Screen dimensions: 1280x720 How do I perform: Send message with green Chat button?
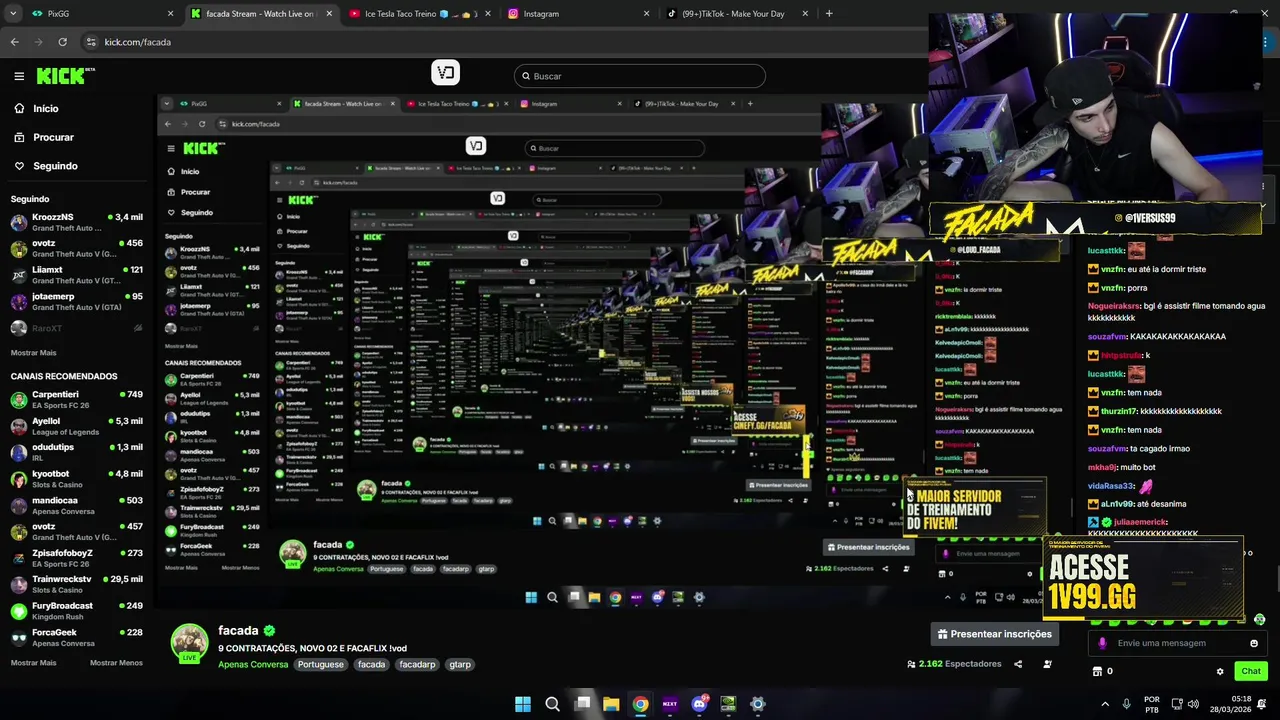tap(1250, 671)
